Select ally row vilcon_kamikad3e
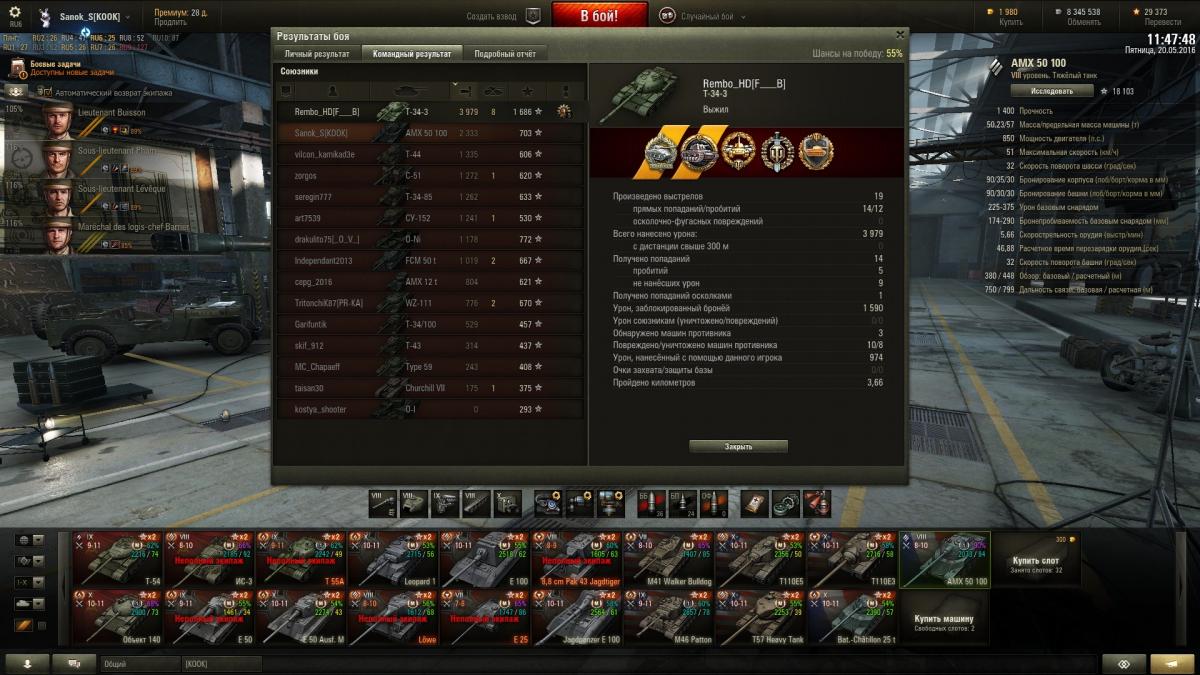This screenshot has width=1200, height=675. click(x=429, y=154)
